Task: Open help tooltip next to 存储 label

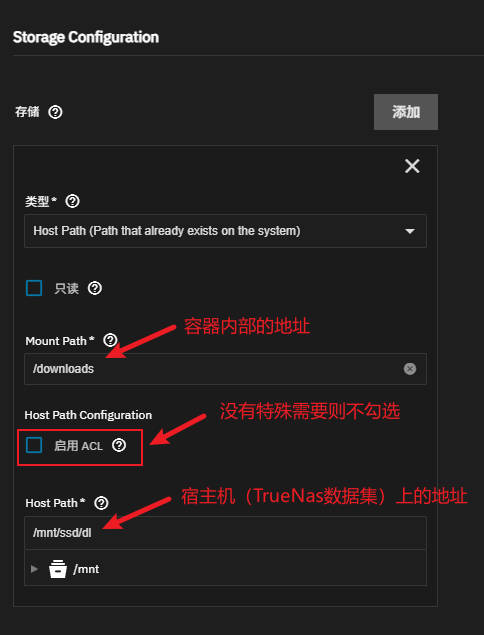Action: (x=55, y=112)
